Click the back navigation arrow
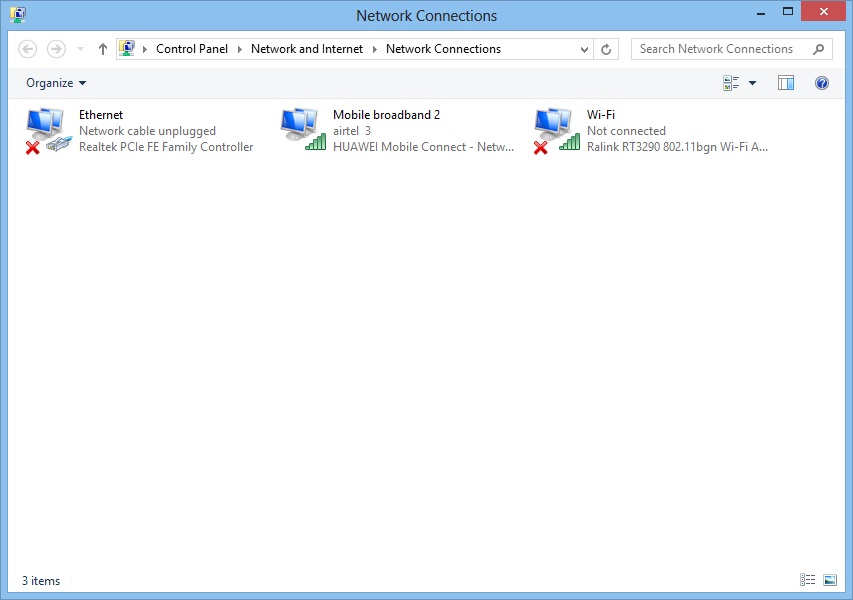 point(28,48)
